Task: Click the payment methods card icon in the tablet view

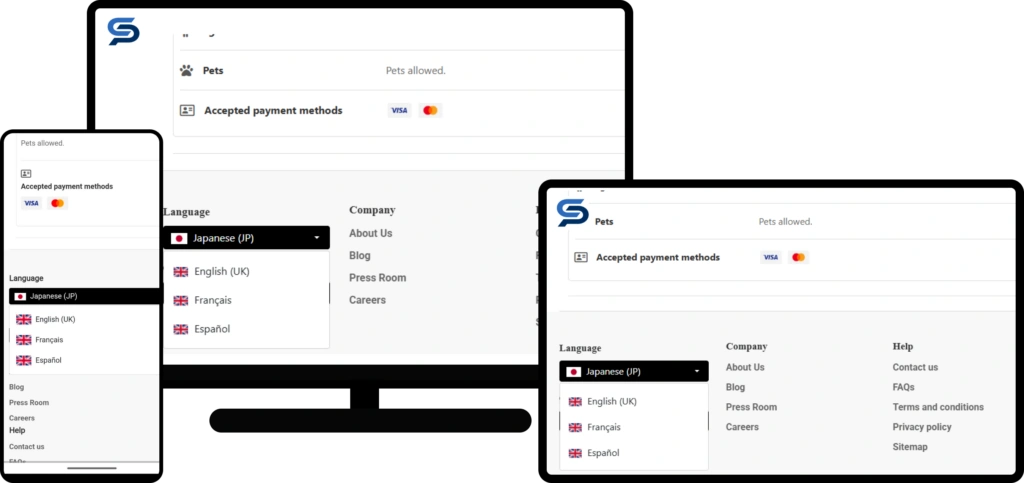Action: [x=581, y=257]
